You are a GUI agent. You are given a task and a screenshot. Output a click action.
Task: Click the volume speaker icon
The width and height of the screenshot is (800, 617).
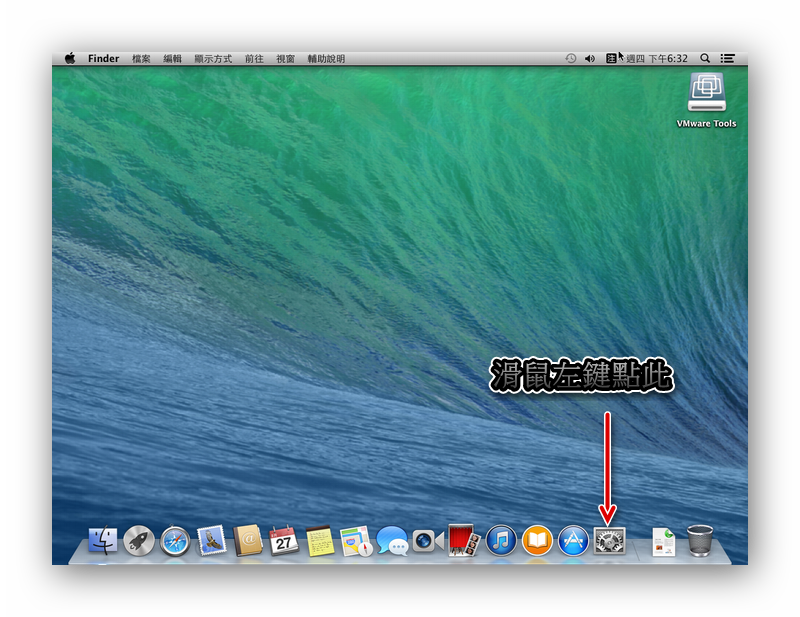pos(590,59)
